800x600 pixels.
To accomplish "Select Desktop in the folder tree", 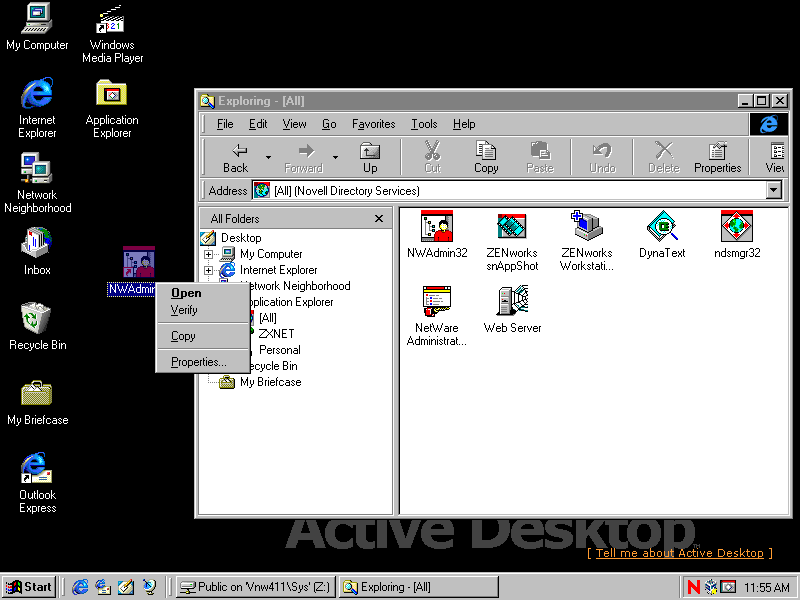I will point(241,238).
